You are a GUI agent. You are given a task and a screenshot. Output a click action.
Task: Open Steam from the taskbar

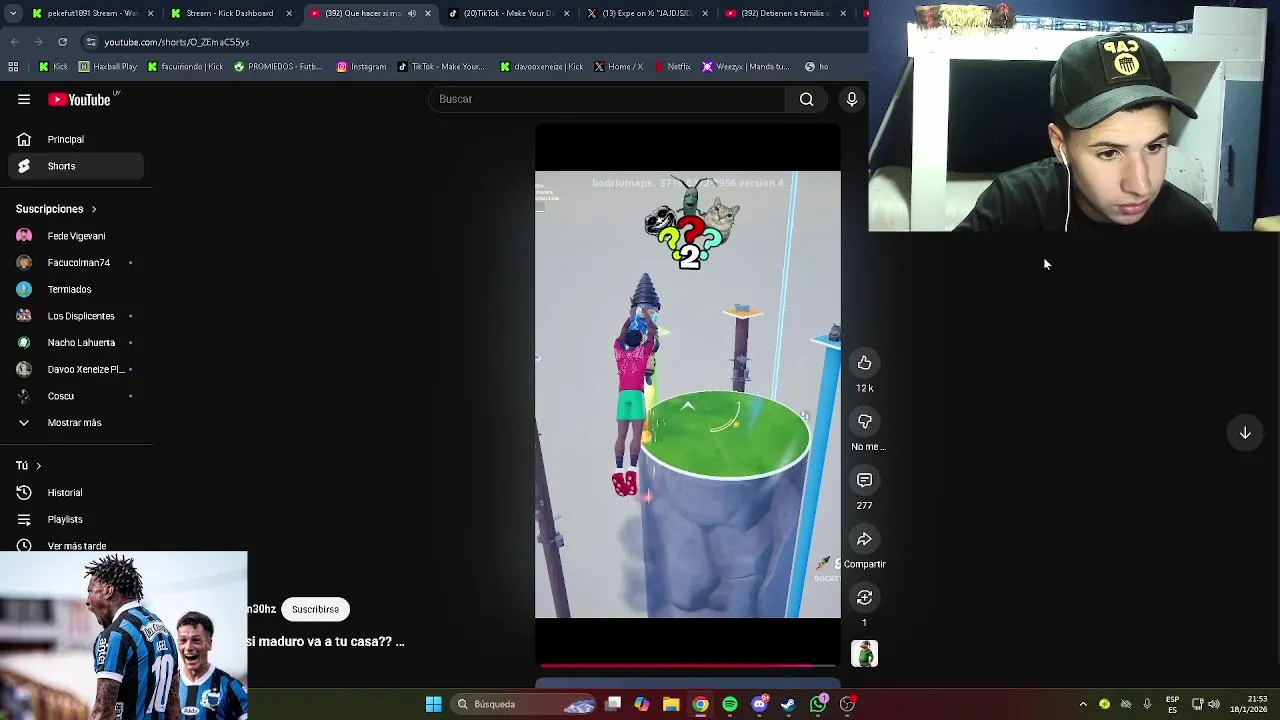point(788,704)
